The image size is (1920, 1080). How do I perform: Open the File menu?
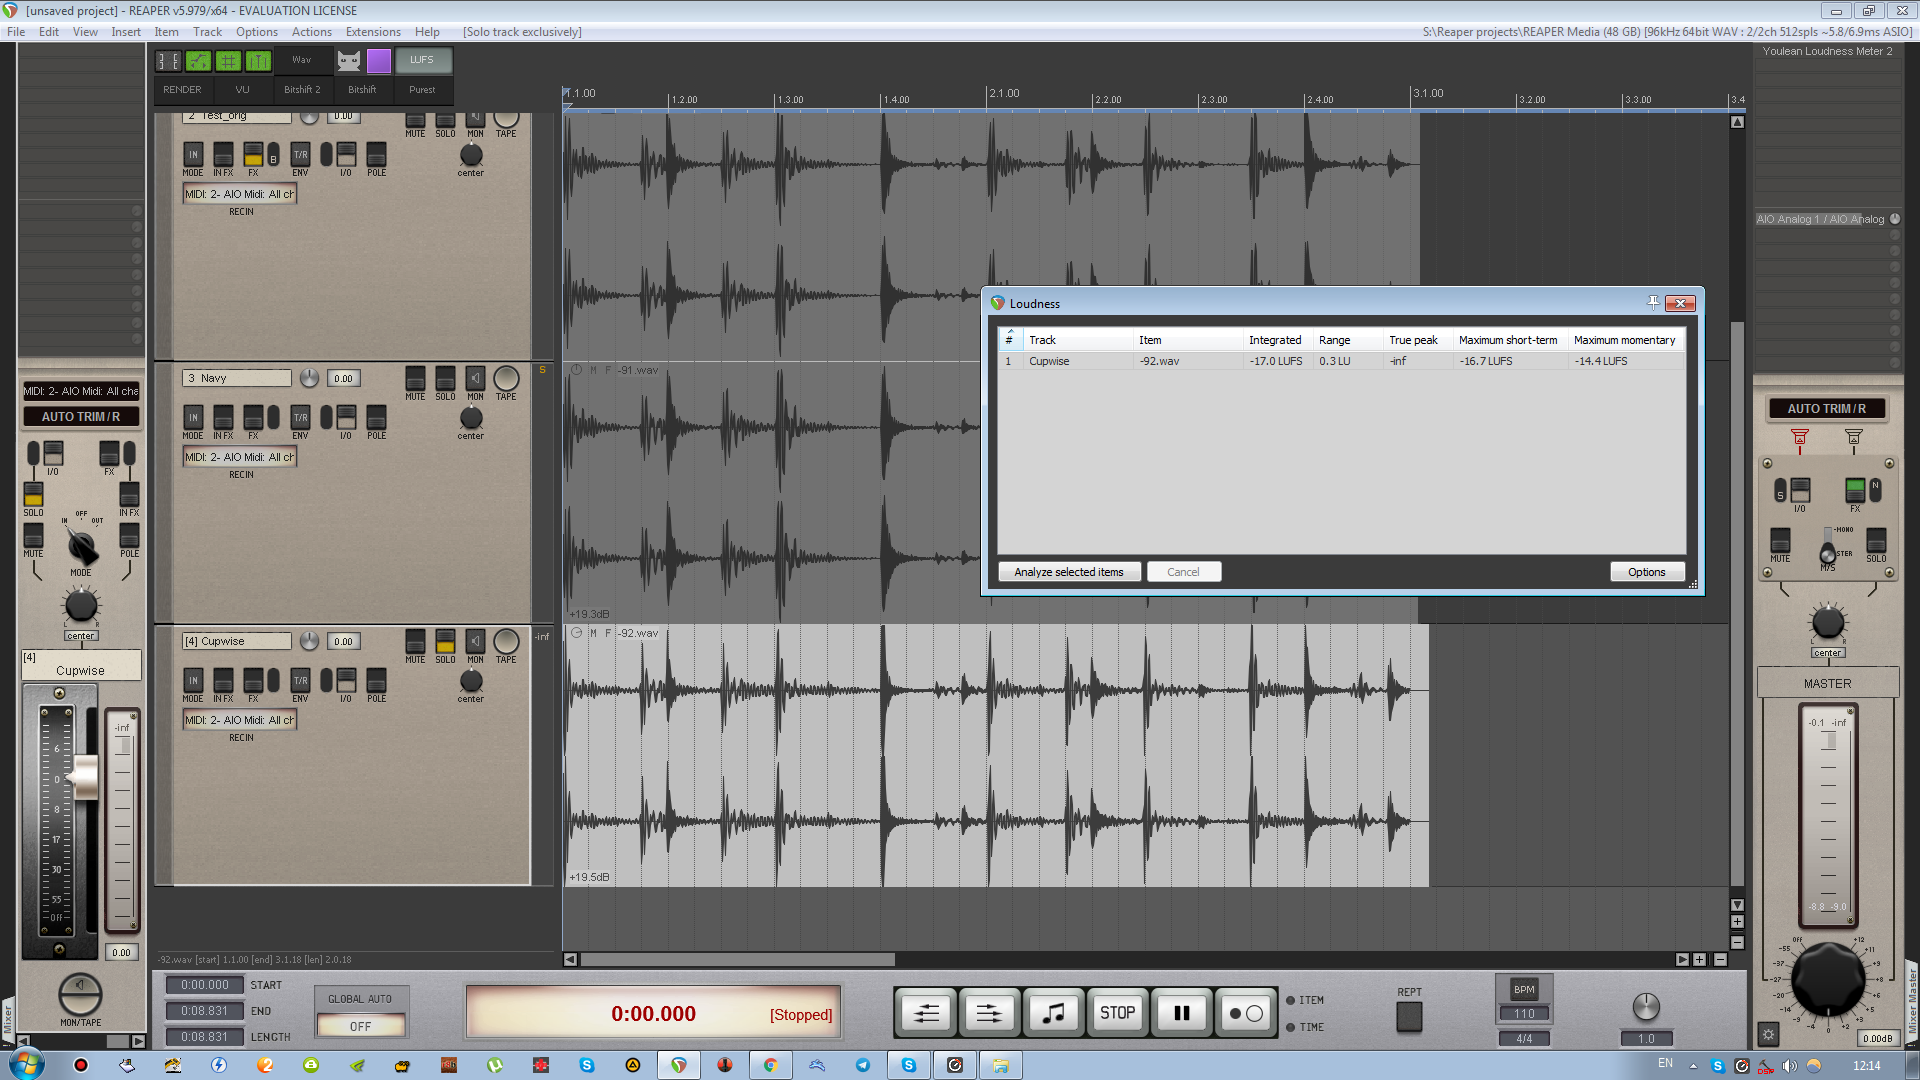point(16,32)
